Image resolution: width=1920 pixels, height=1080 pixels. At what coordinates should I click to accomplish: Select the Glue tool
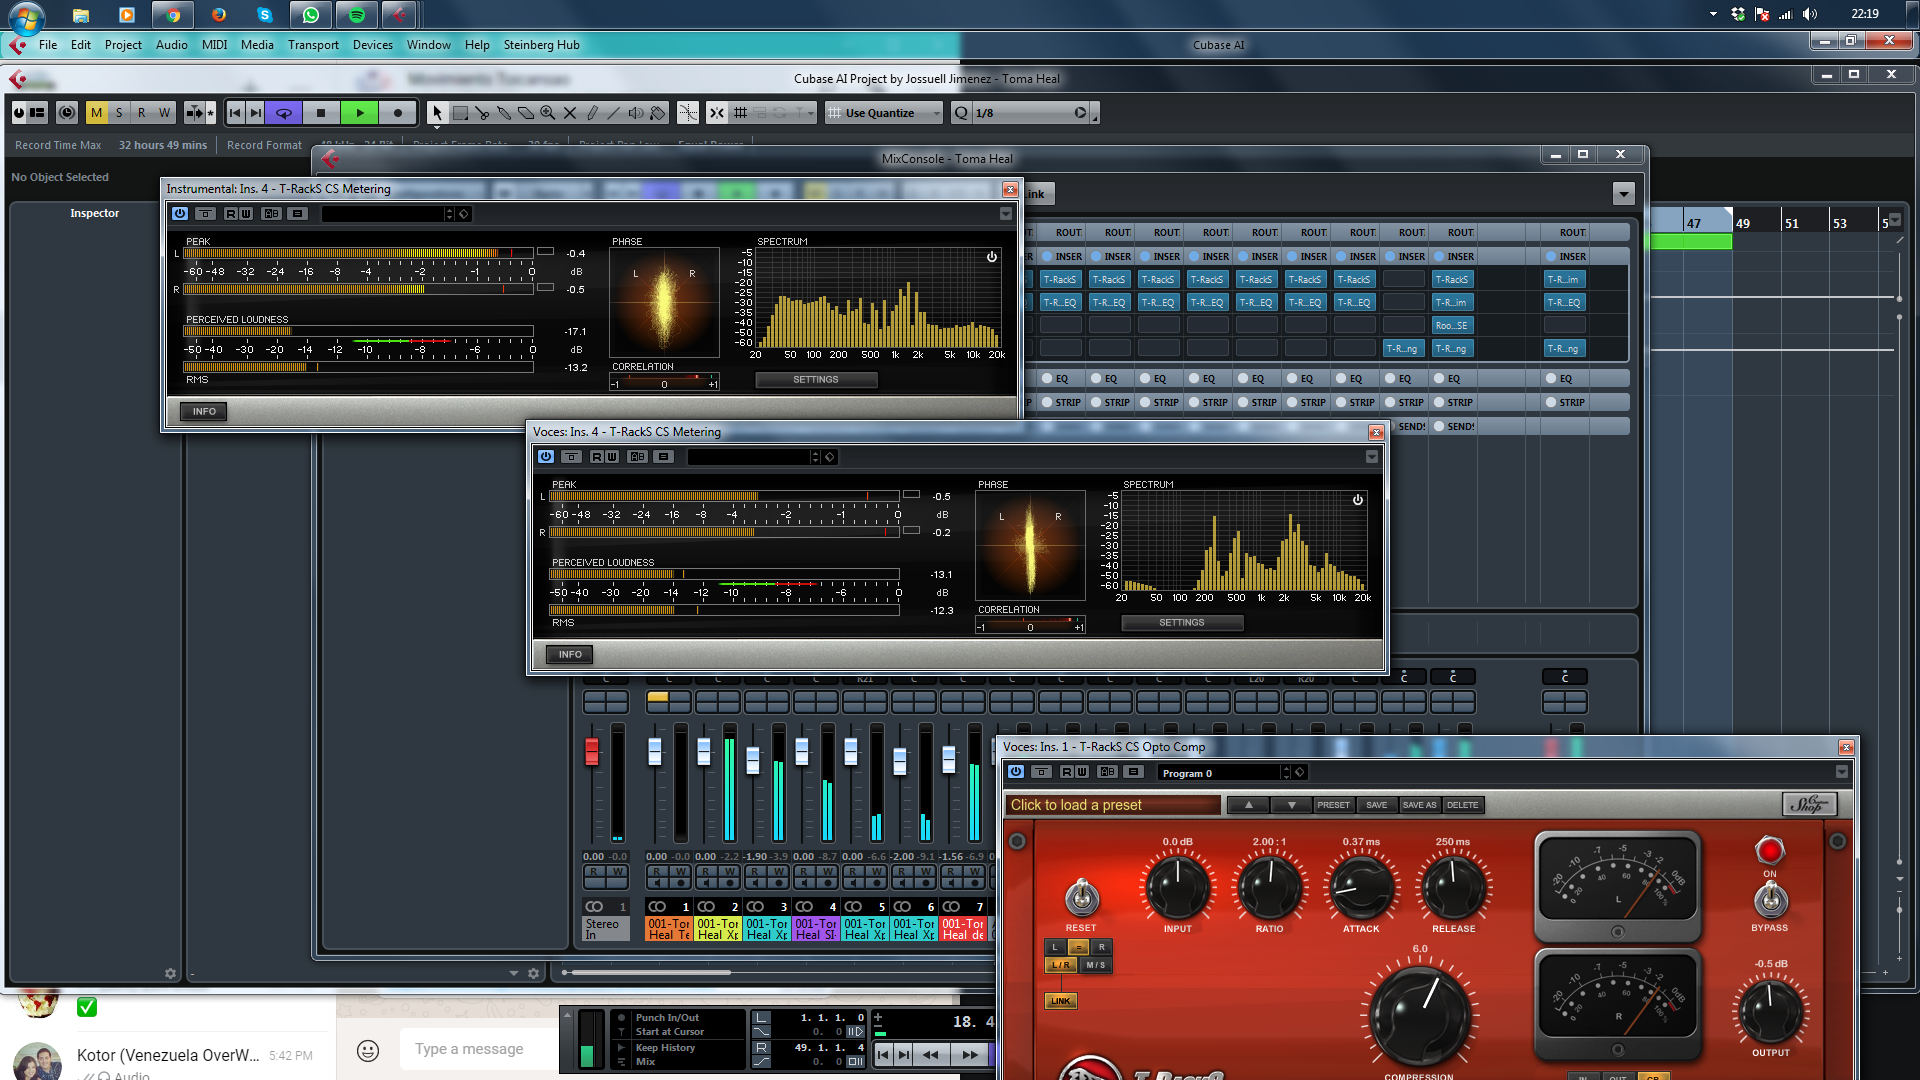(x=504, y=113)
